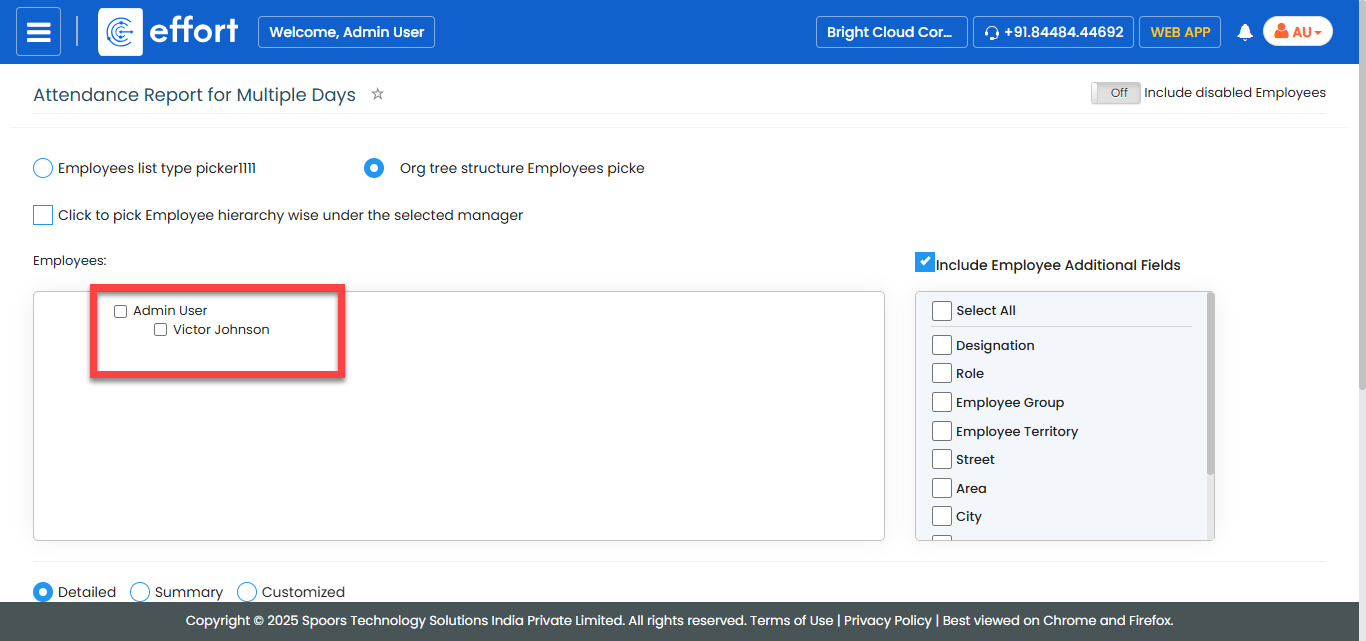Open notifications bell icon
Image resolution: width=1366 pixels, height=641 pixels.
coord(1245,32)
